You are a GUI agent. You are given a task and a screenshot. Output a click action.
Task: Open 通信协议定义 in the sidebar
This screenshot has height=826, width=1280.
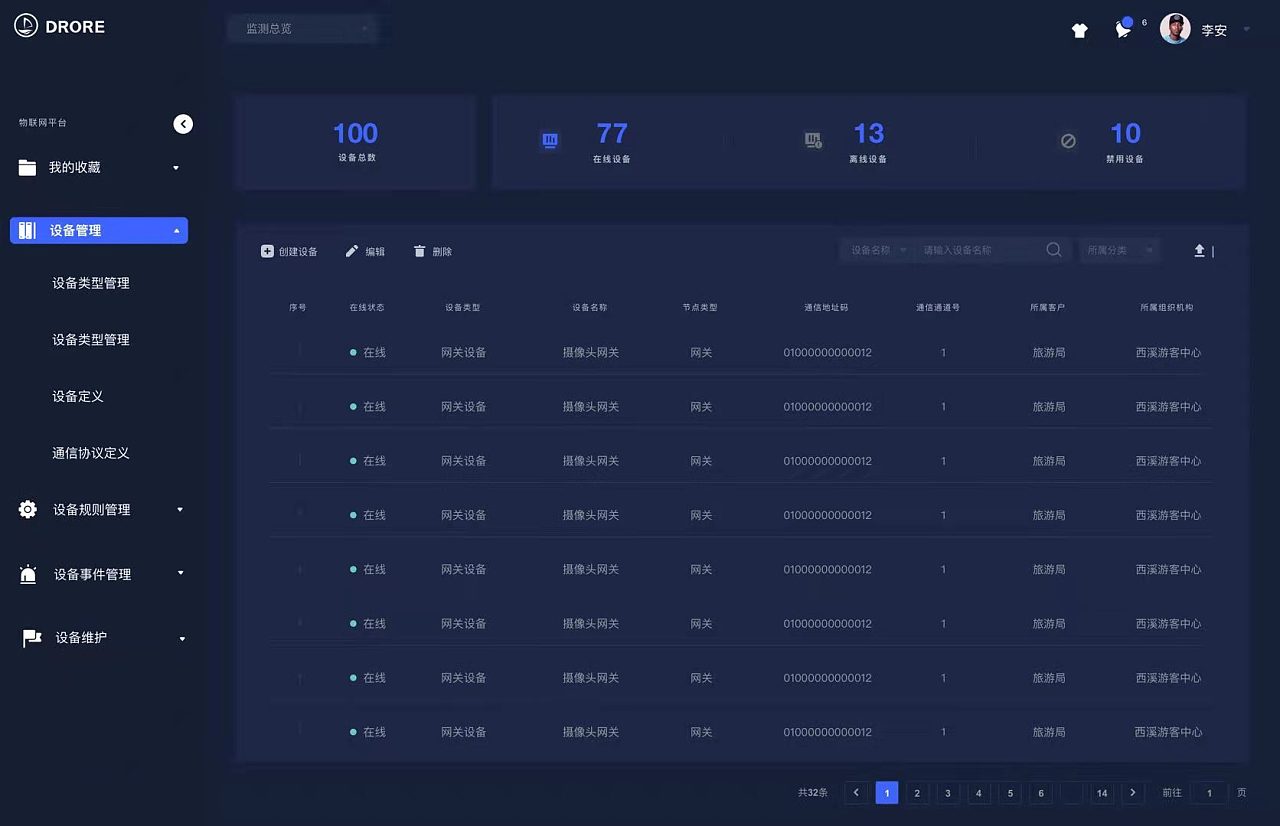point(91,453)
